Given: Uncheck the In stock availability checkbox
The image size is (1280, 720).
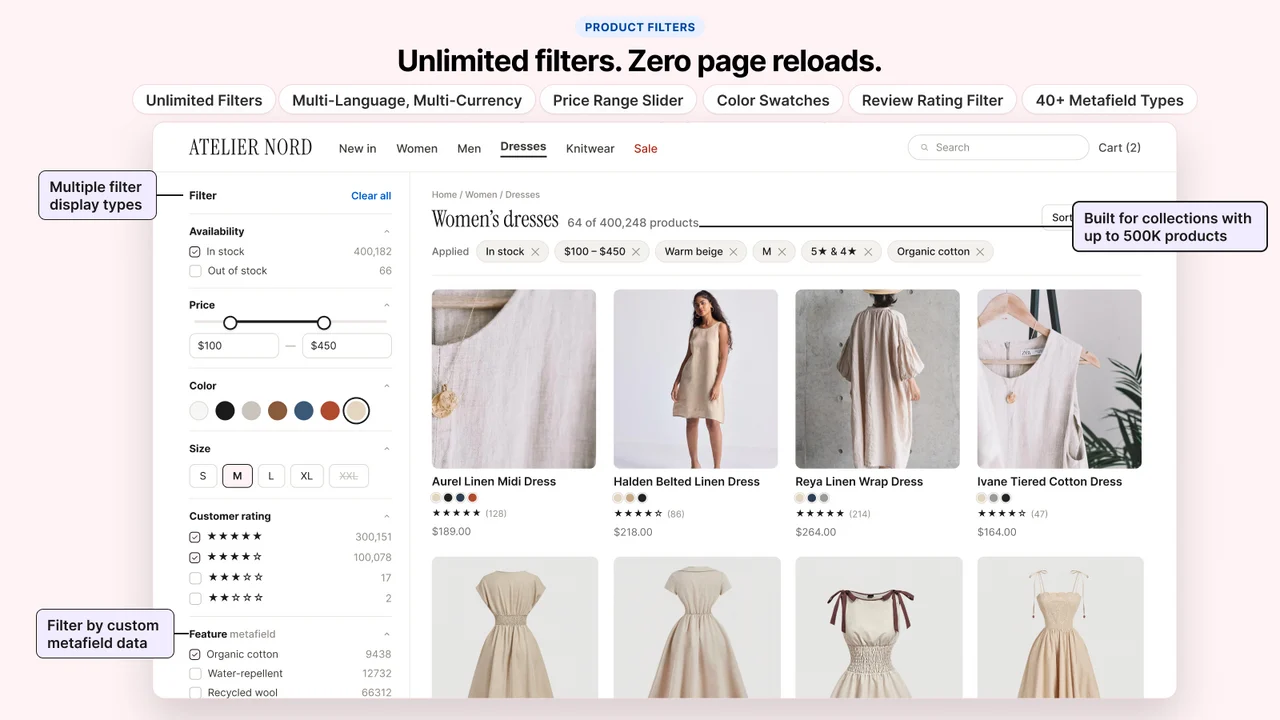Looking at the screenshot, I should (x=195, y=252).
